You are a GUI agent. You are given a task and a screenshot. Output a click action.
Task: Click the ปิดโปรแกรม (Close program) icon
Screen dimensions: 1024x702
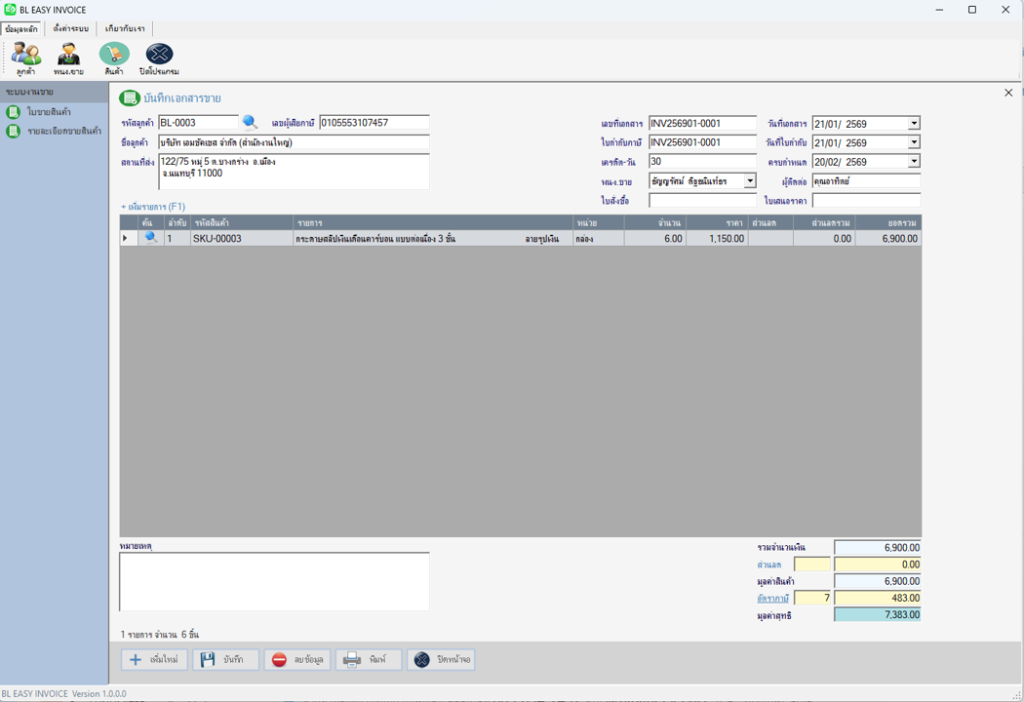click(x=159, y=58)
